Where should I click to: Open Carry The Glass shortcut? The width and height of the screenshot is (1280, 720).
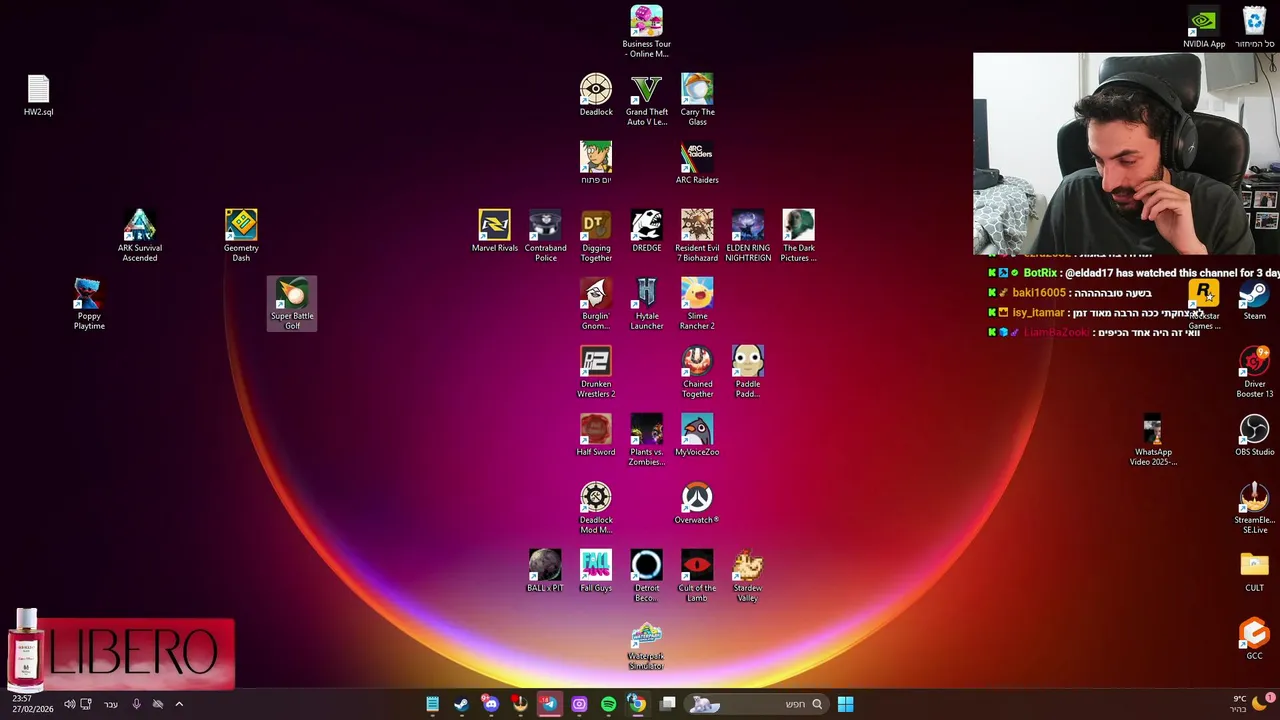tap(697, 100)
